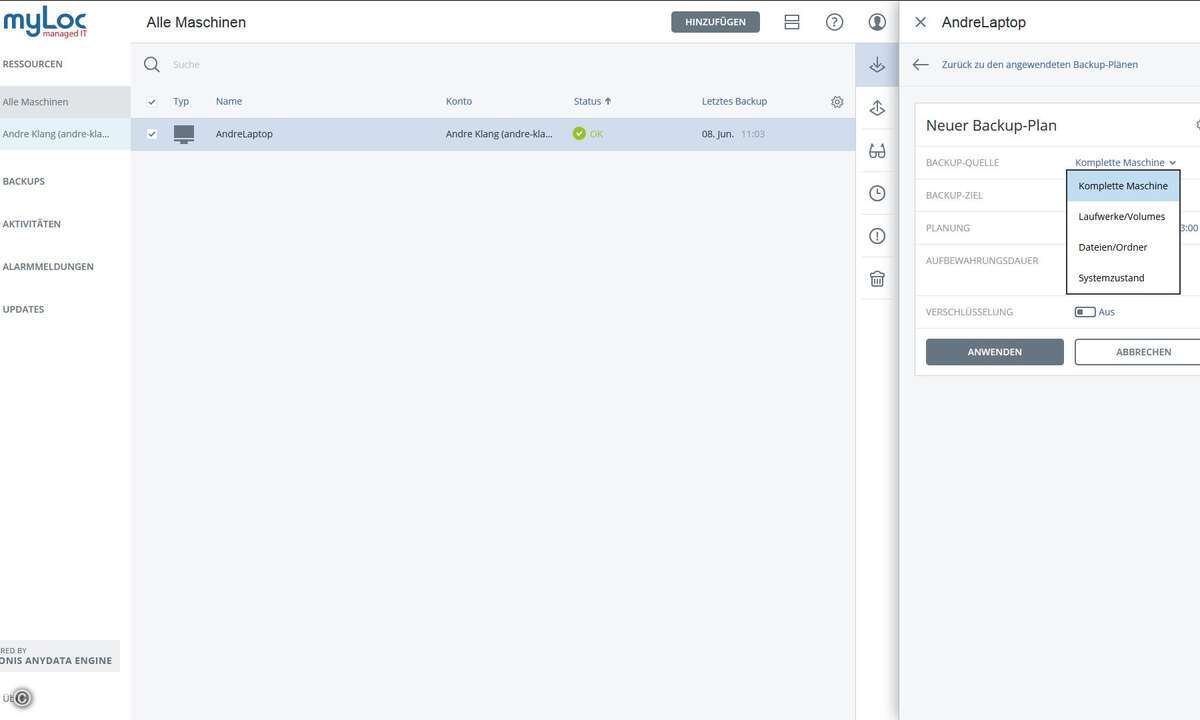Sort by the Status column
The image size is (1200, 720).
tap(592, 102)
